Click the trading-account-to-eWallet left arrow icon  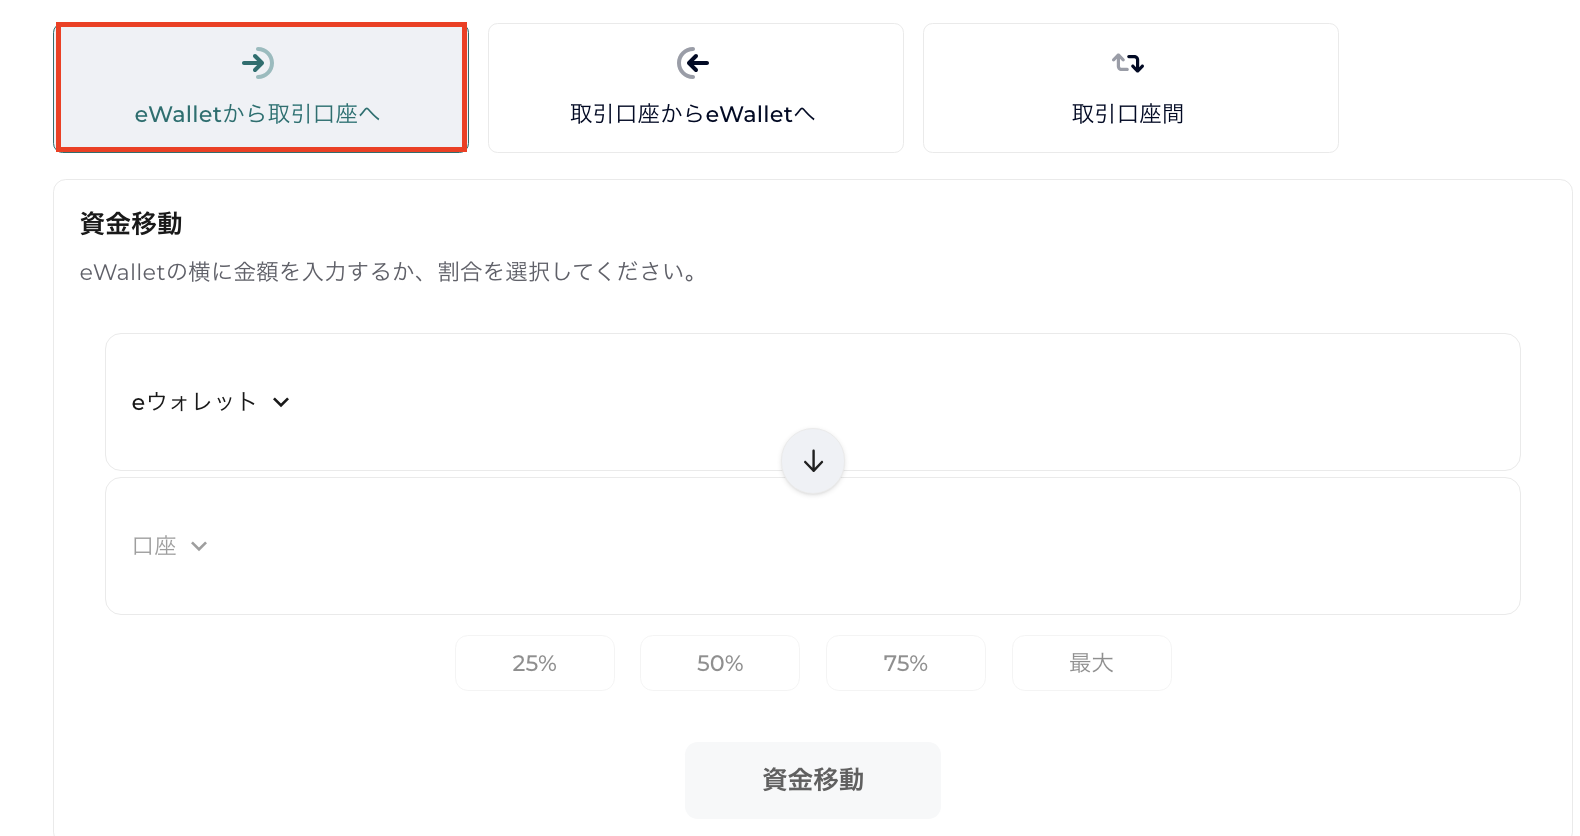tap(693, 63)
